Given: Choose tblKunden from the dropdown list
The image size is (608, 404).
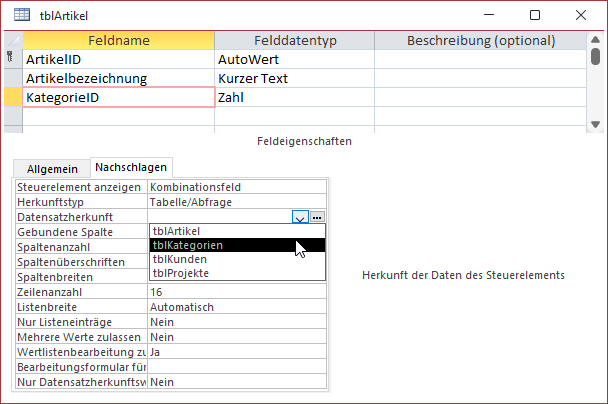Looking at the screenshot, I should coord(237,259).
